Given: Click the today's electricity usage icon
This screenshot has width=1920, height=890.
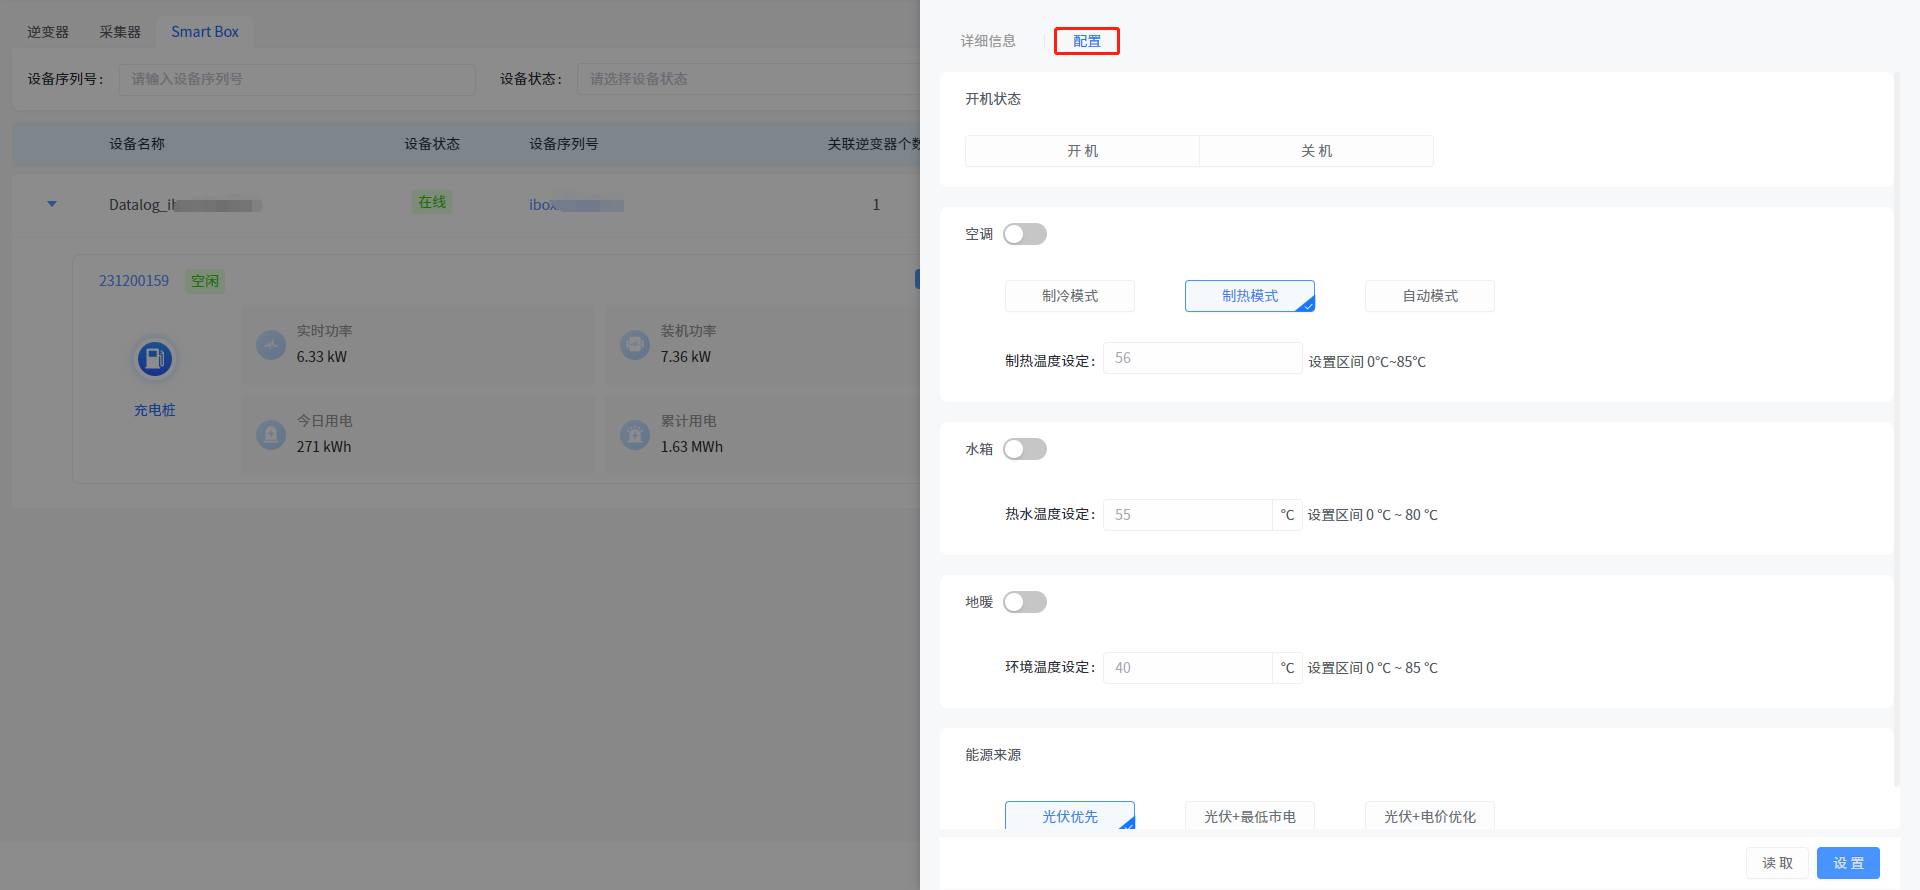Looking at the screenshot, I should [271, 435].
